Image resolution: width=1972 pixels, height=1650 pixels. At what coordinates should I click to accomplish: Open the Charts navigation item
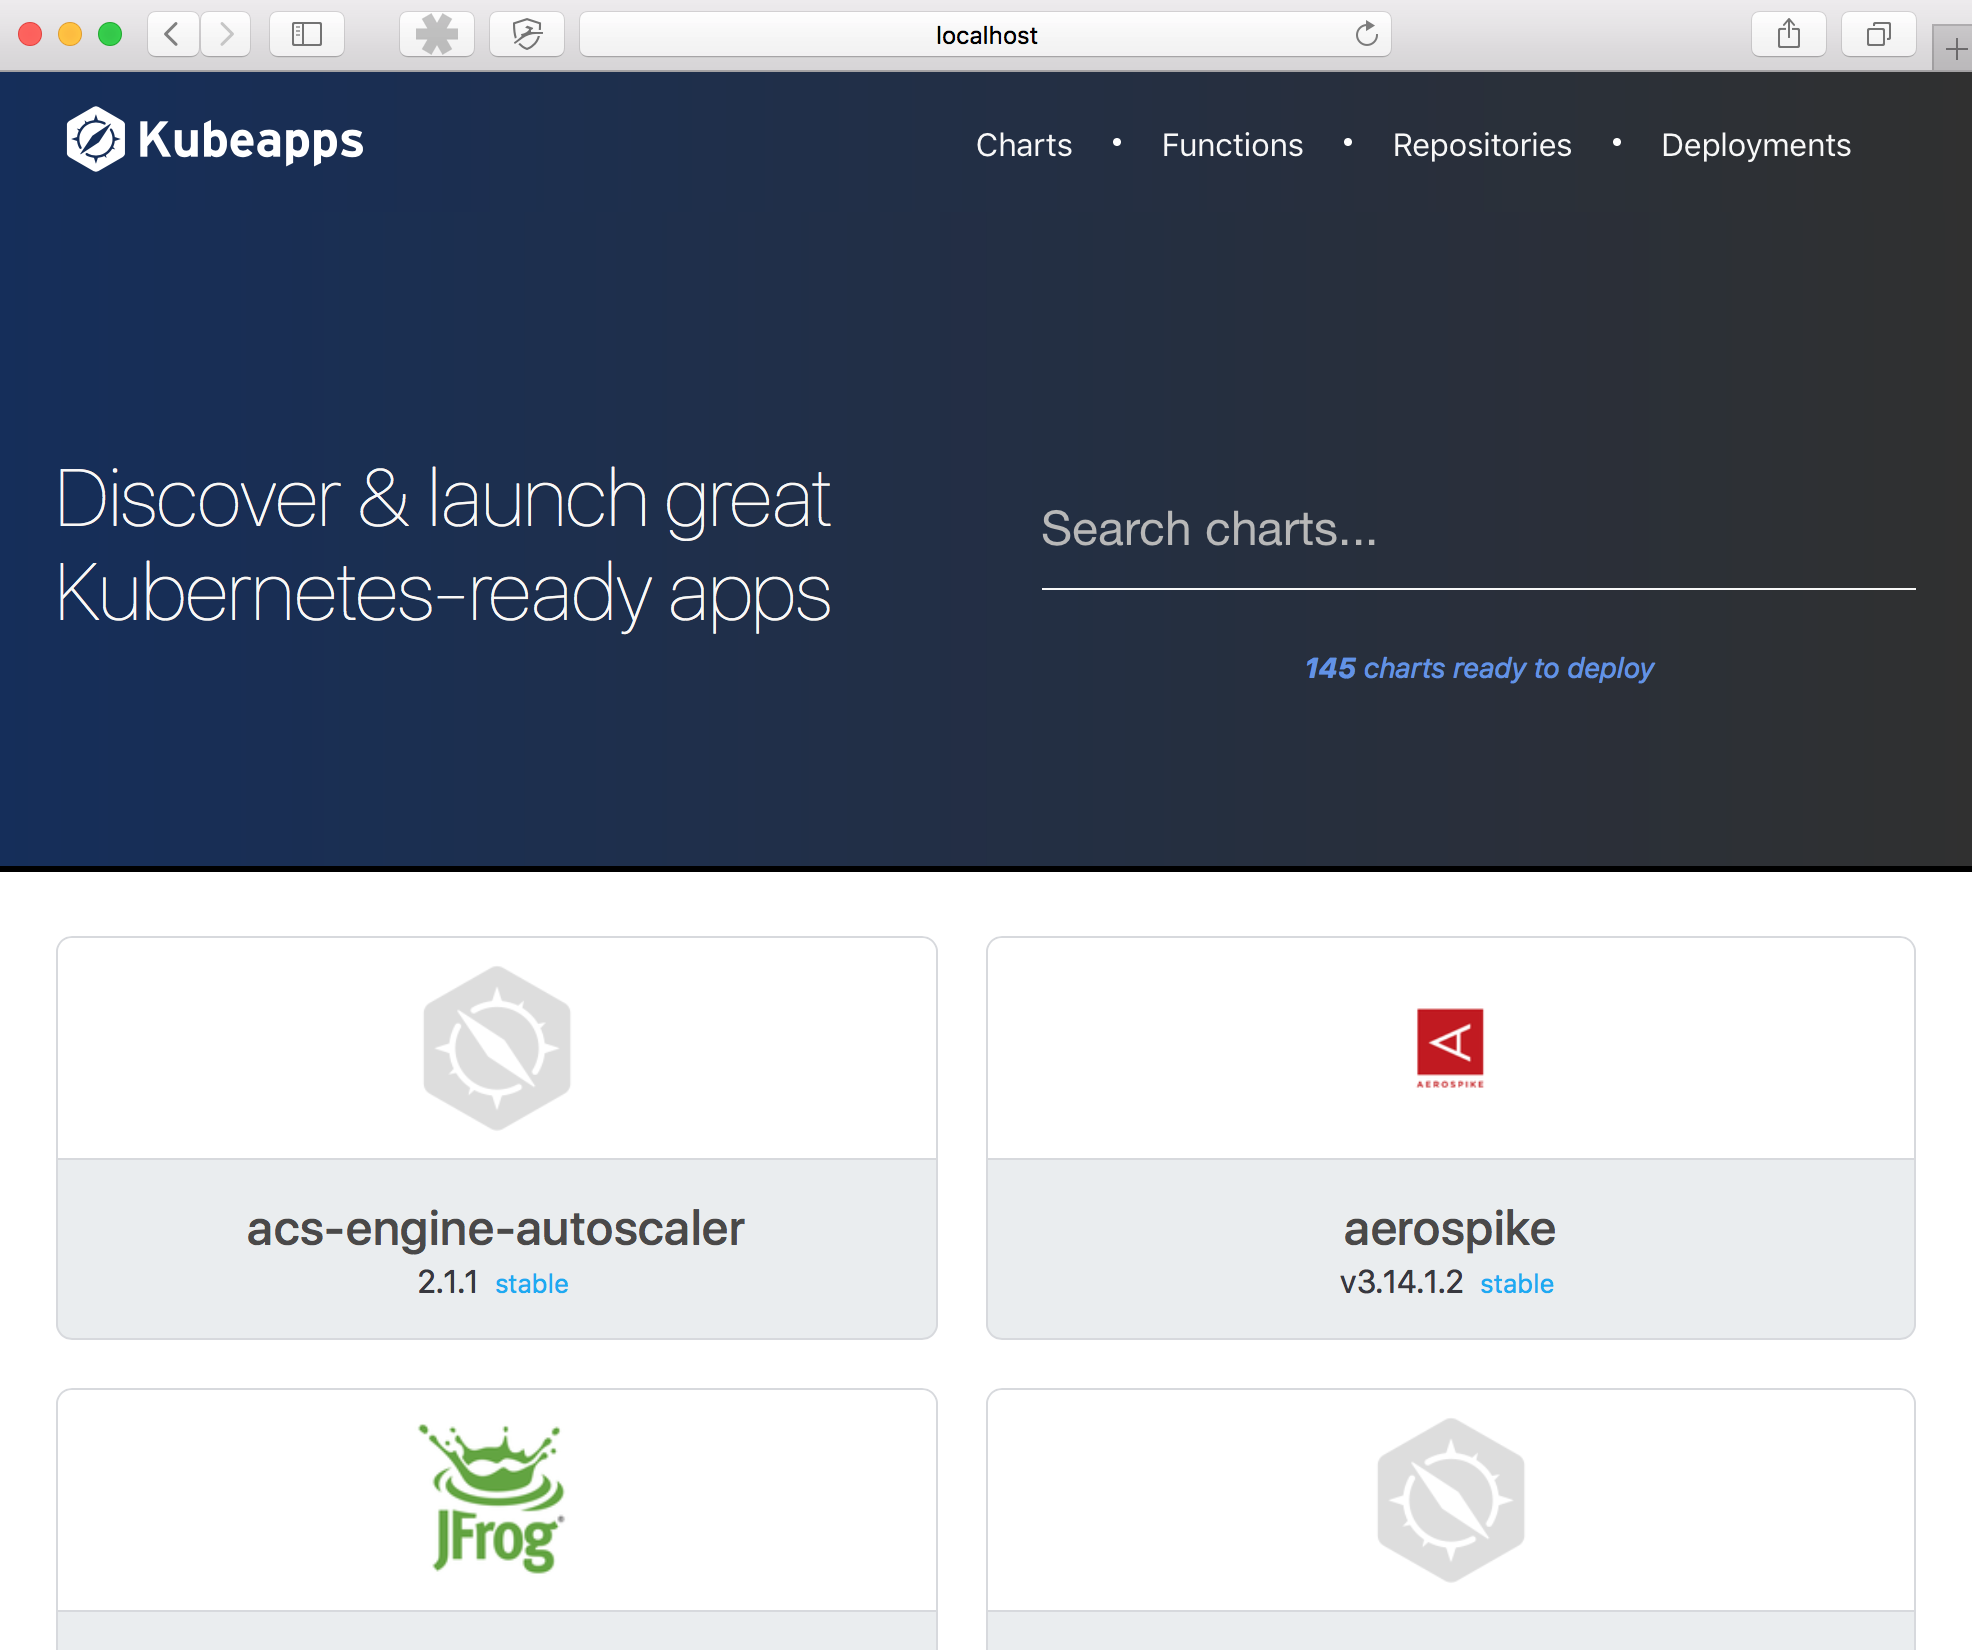coord(1023,145)
